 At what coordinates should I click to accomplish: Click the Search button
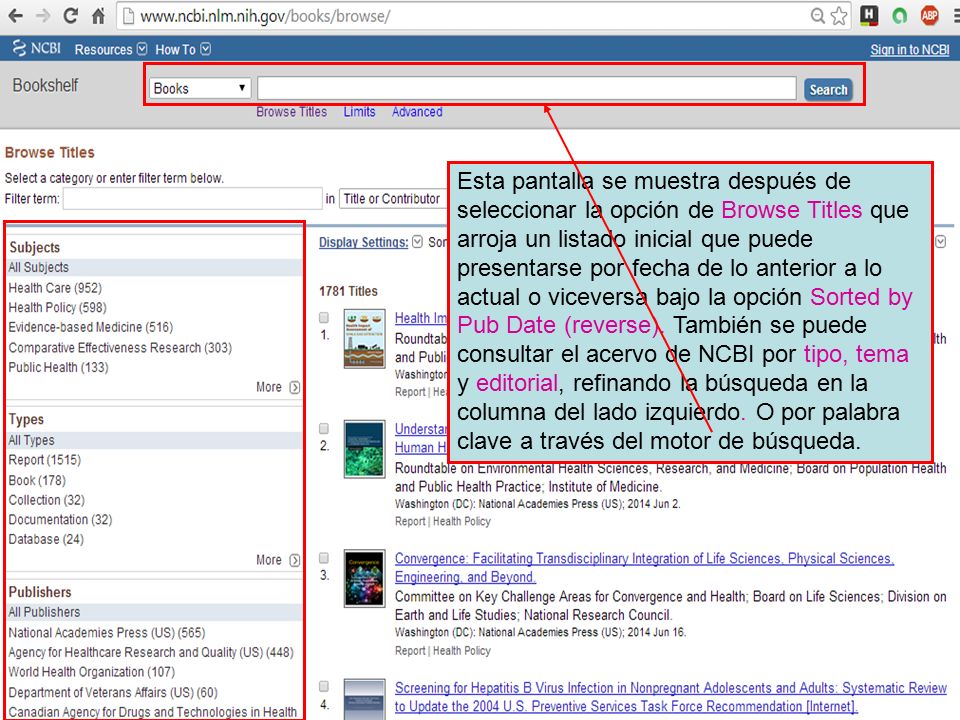(828, 89)
